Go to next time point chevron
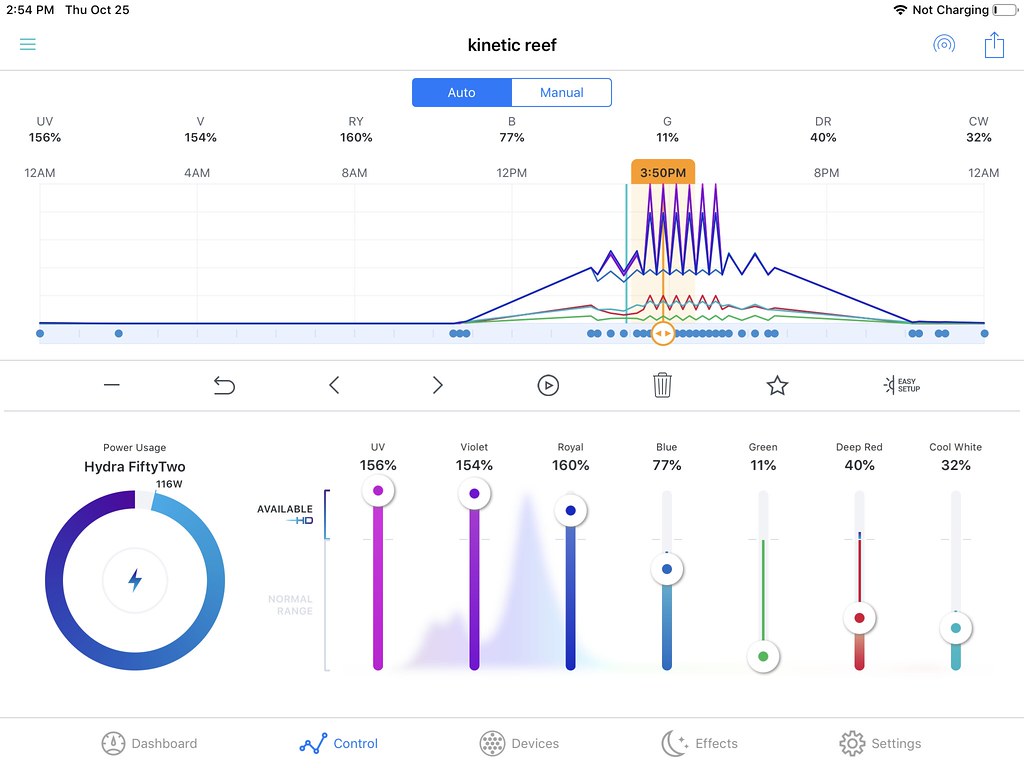 pyautogui.click(x=438, y=385)
